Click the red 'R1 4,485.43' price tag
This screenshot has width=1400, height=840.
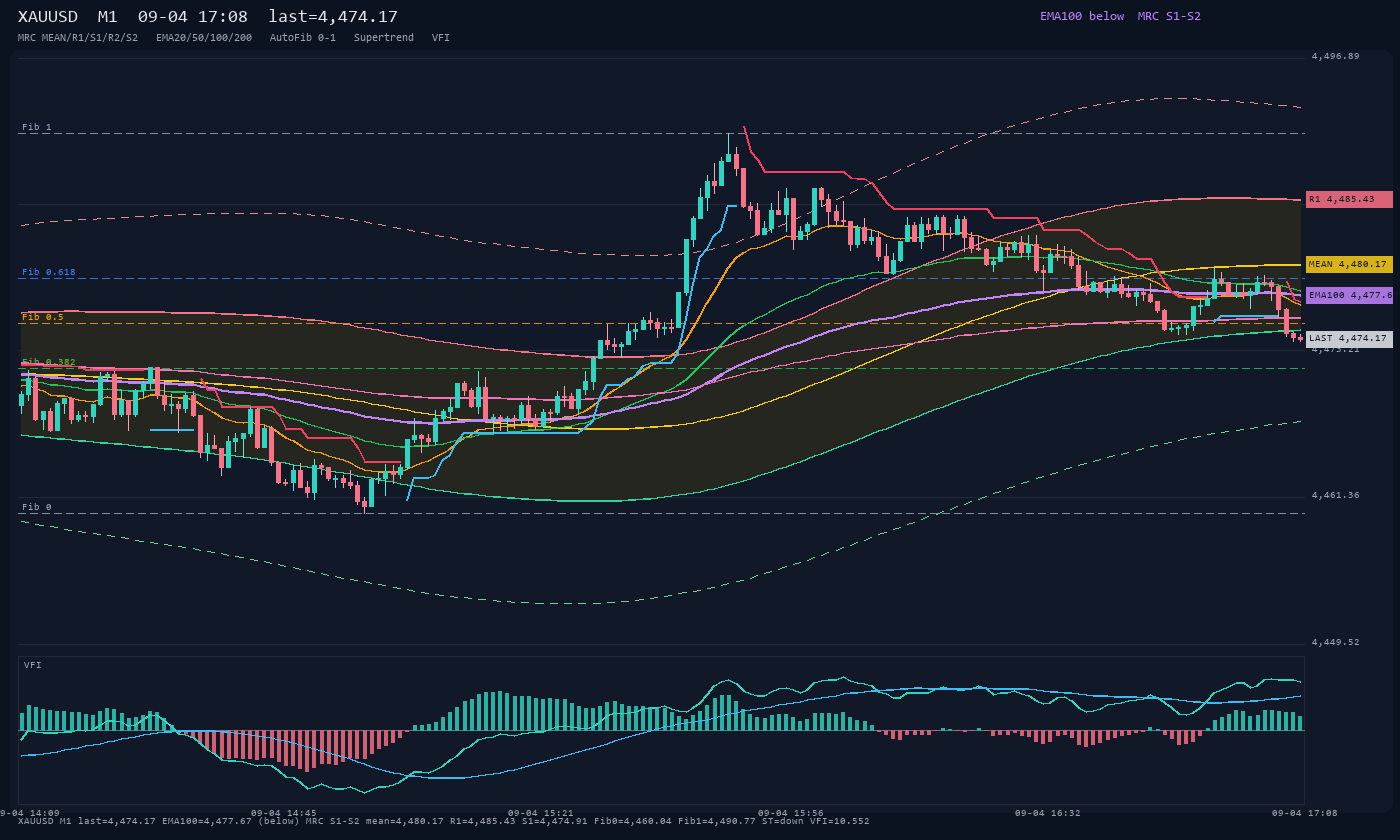(x=1349, y=199)
